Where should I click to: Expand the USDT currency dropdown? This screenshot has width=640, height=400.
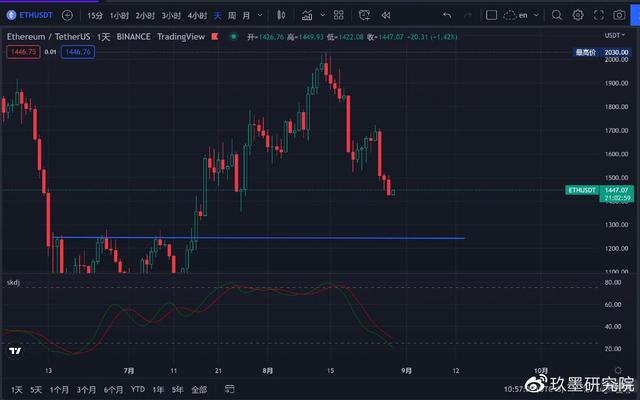tap(615, 36)
